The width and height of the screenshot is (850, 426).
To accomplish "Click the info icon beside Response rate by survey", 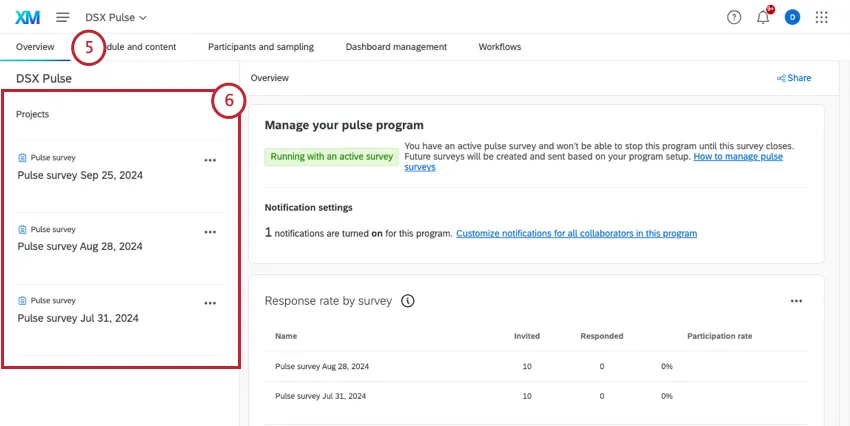I will [408, 300].
